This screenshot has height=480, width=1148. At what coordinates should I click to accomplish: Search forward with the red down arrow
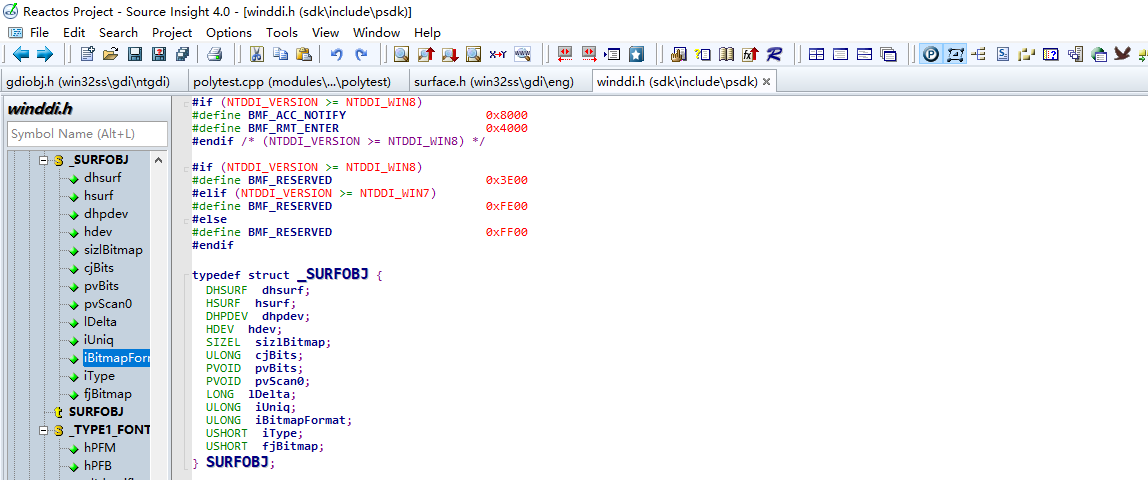(x=450, y=54)
